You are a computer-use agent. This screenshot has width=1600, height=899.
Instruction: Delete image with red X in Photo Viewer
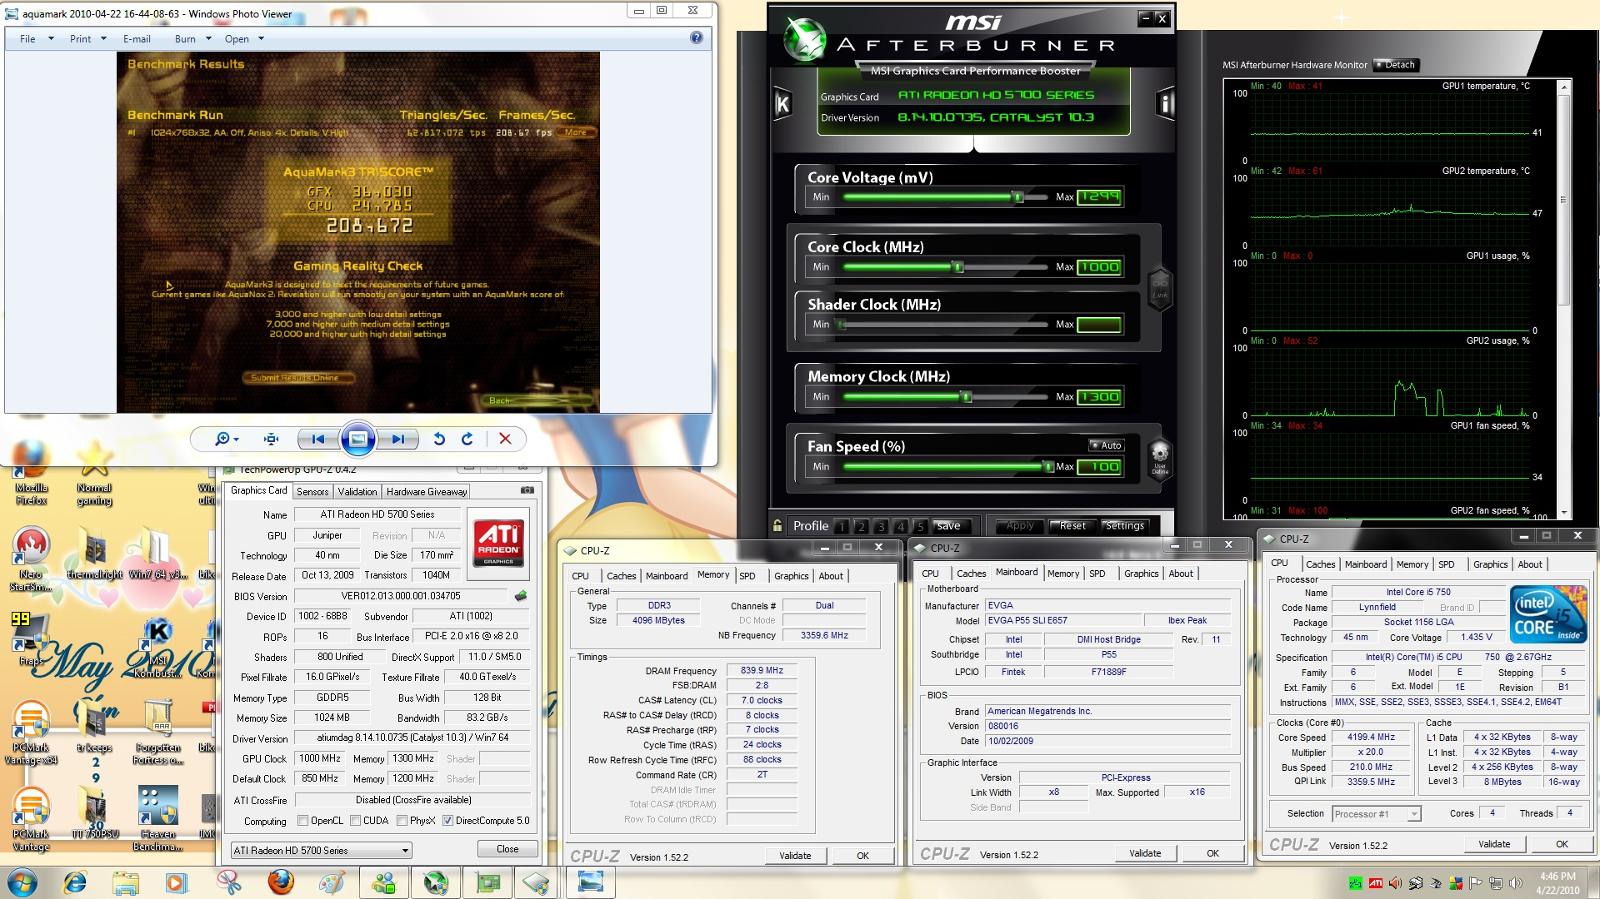505,439
